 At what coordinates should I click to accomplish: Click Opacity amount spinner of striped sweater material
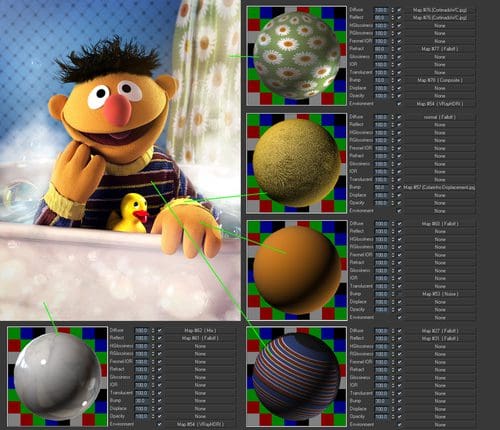coord(392,417)
